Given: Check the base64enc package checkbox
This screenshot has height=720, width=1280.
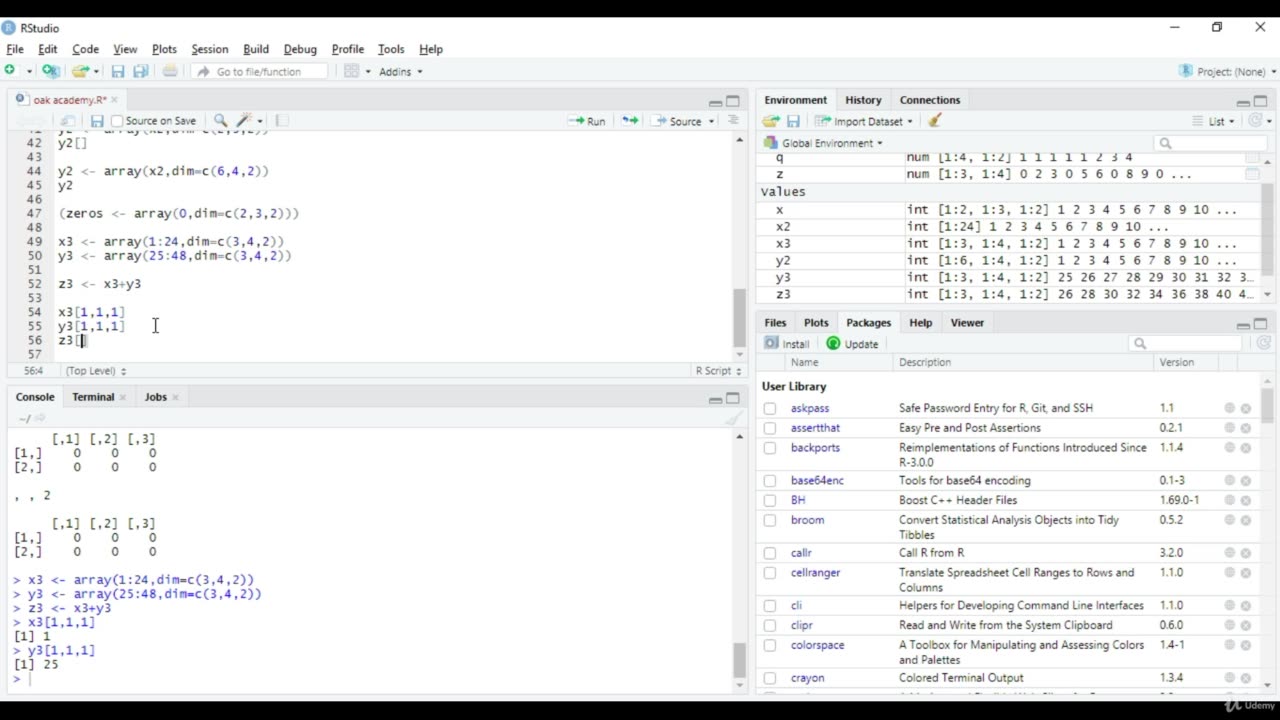Looking at the screenshot, I should click(x=770, y=481).
